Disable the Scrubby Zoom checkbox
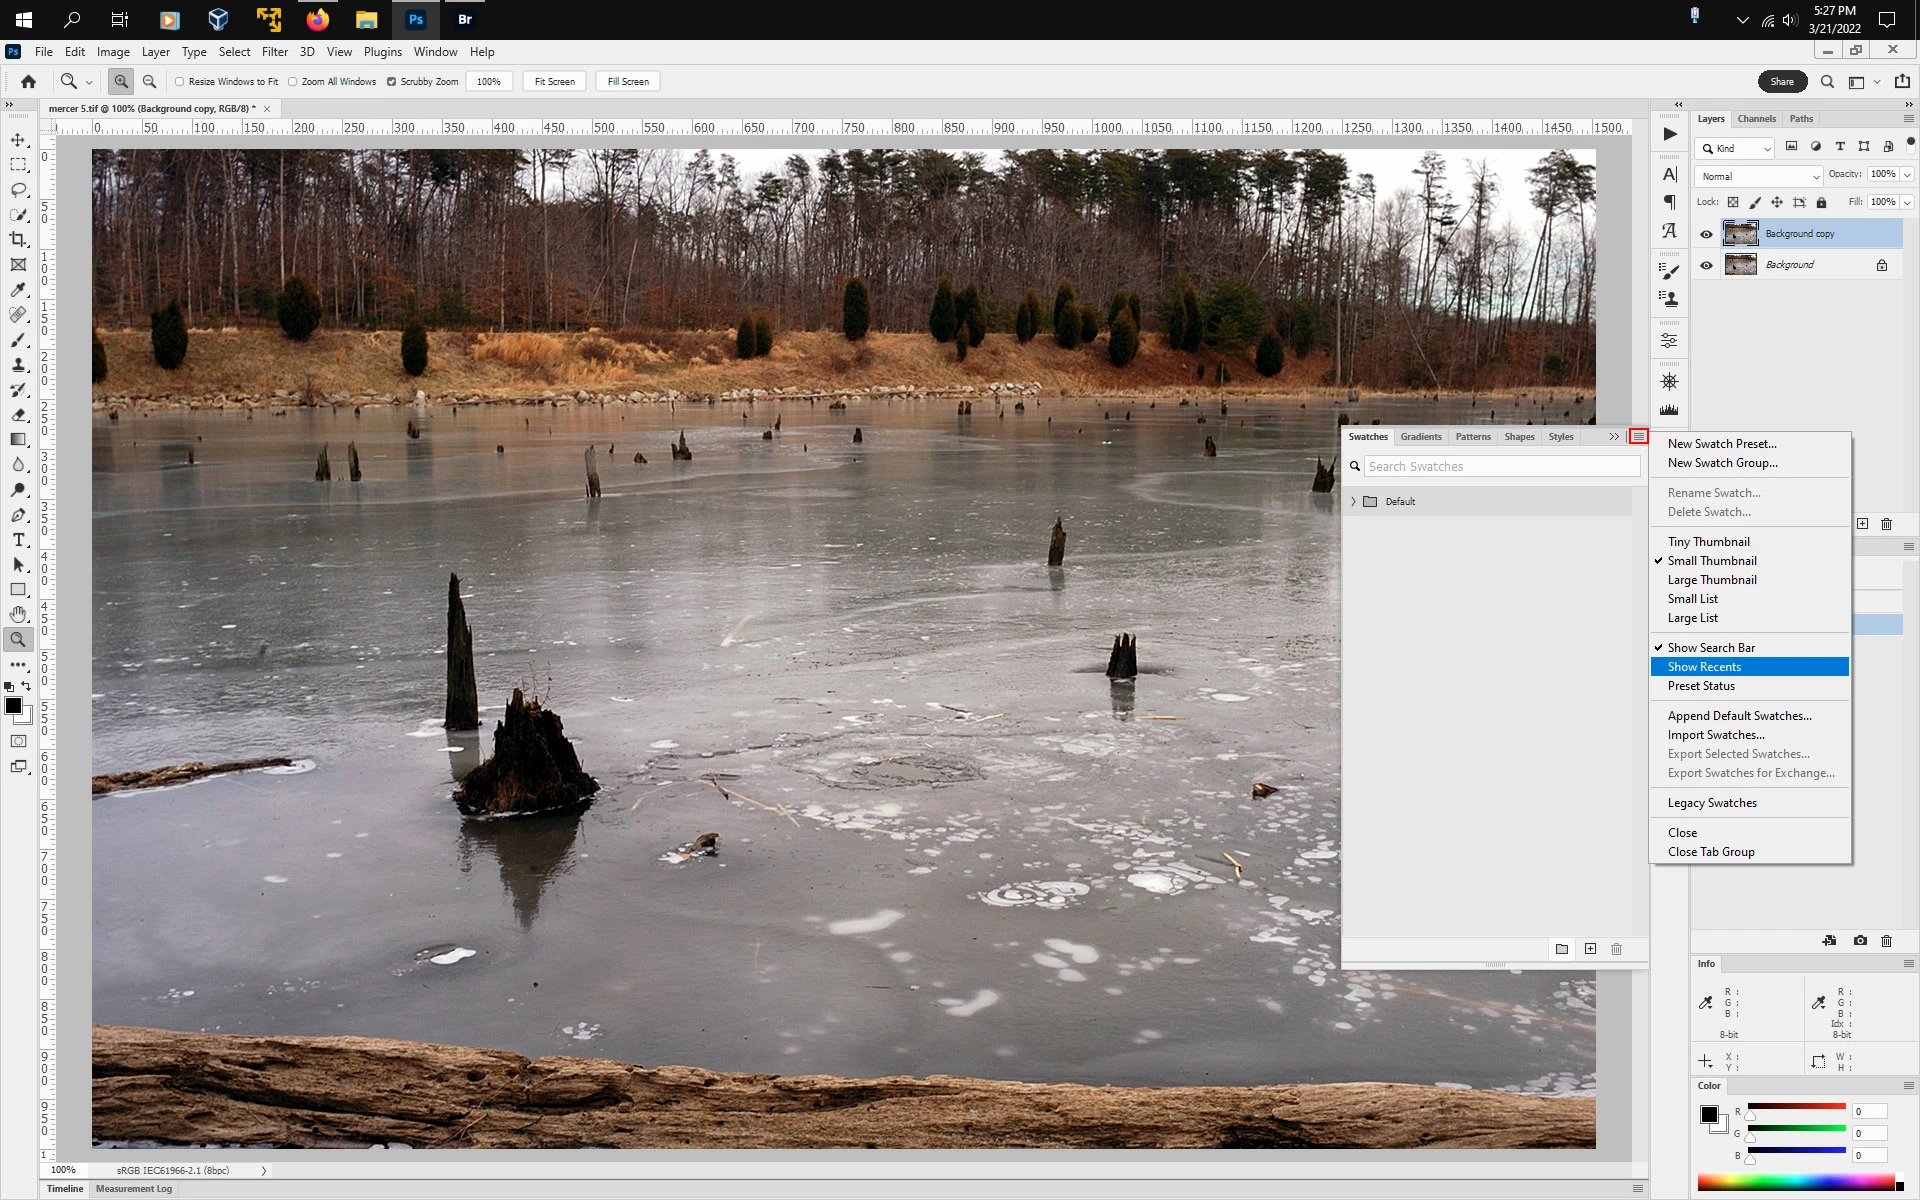 pyautogui.click(x=392, y=82)
